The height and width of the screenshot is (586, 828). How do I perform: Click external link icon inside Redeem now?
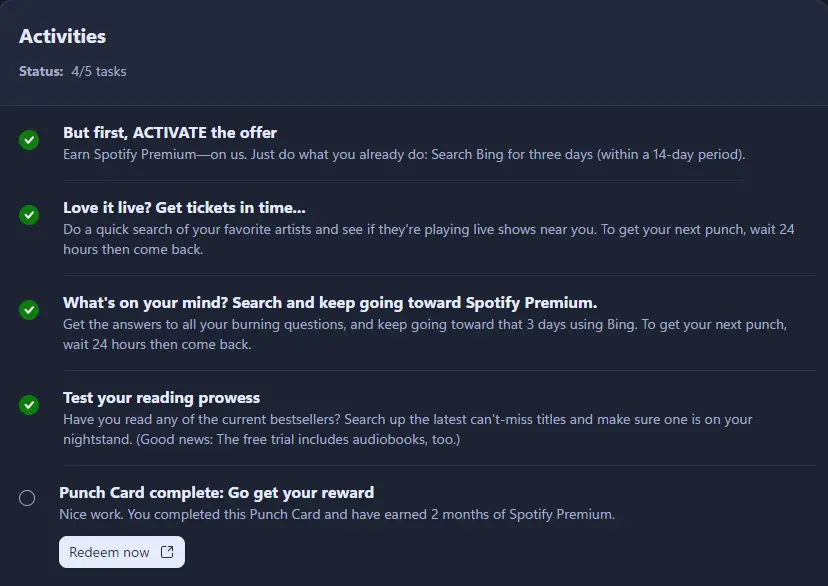(167, 552)
